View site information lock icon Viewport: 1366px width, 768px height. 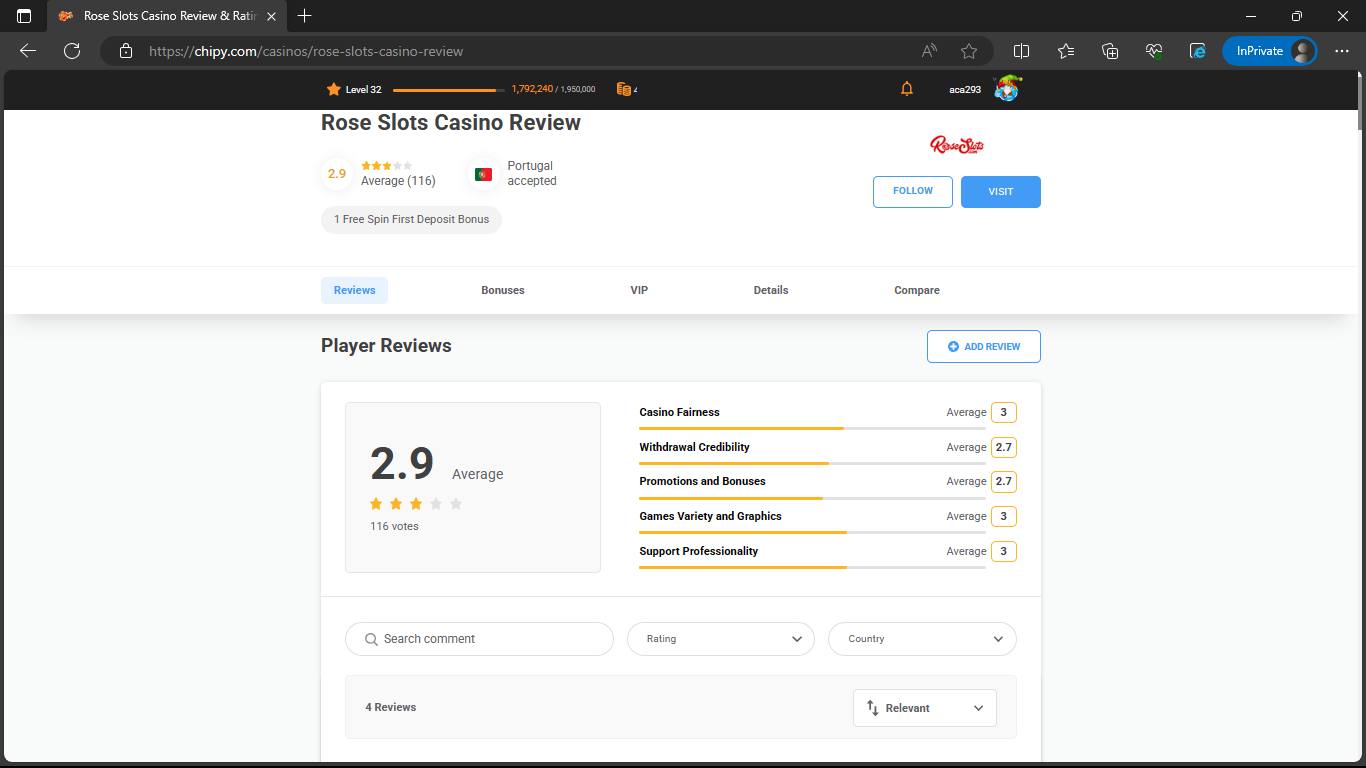tap(126, 51)
